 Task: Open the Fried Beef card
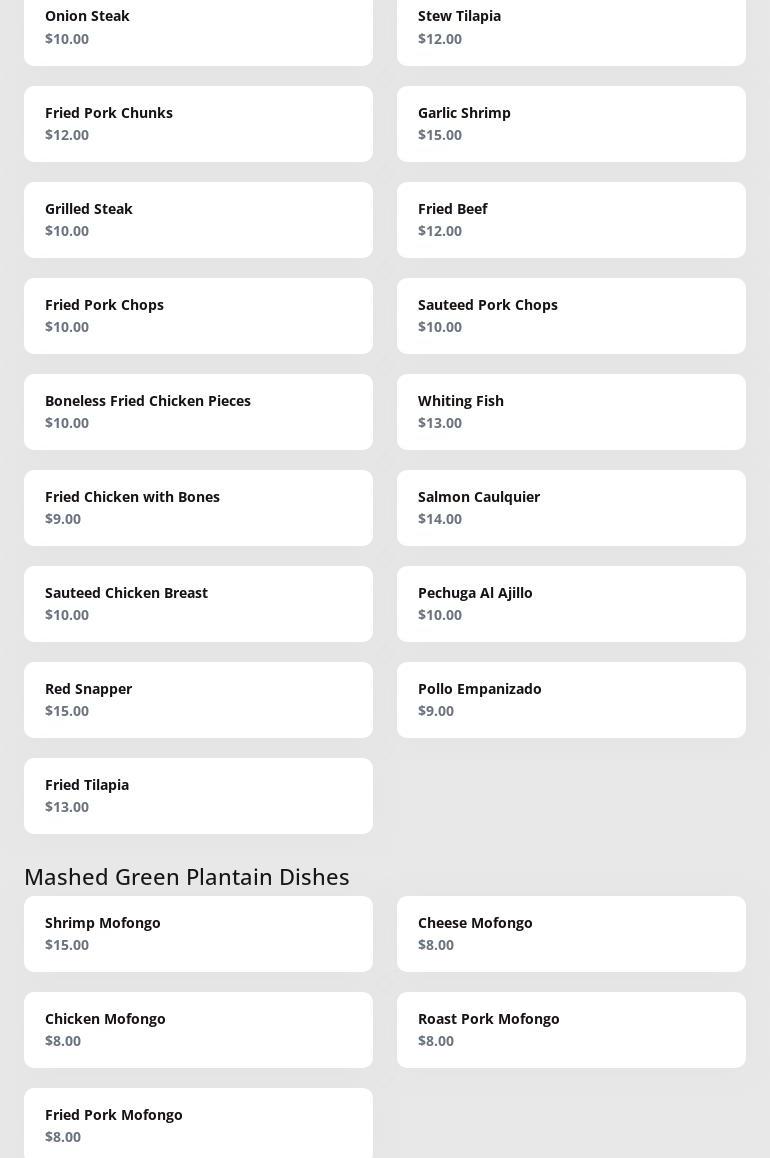pos(571,220)
